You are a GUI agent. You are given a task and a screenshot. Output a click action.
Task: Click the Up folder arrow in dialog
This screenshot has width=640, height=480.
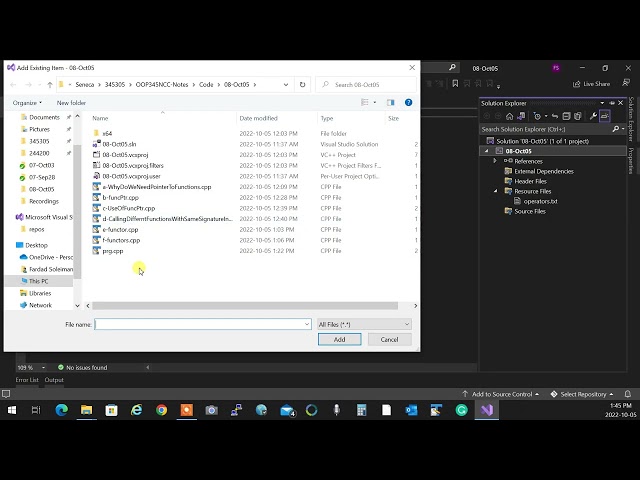point(50,85)
